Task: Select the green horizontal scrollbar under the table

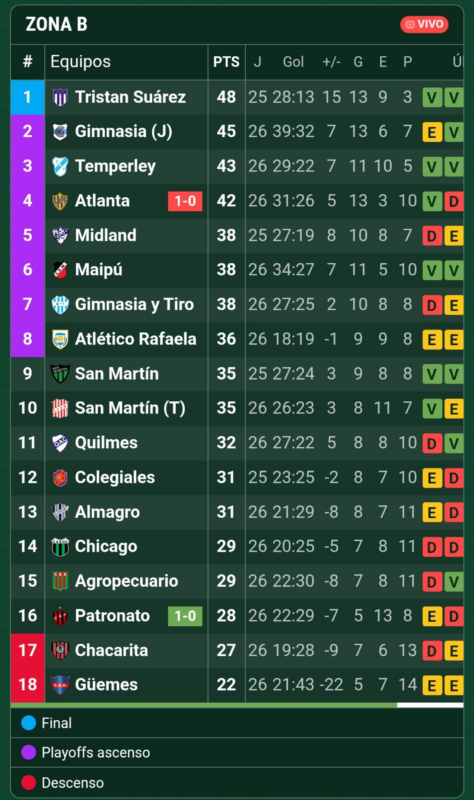Action: coord(204,705)
